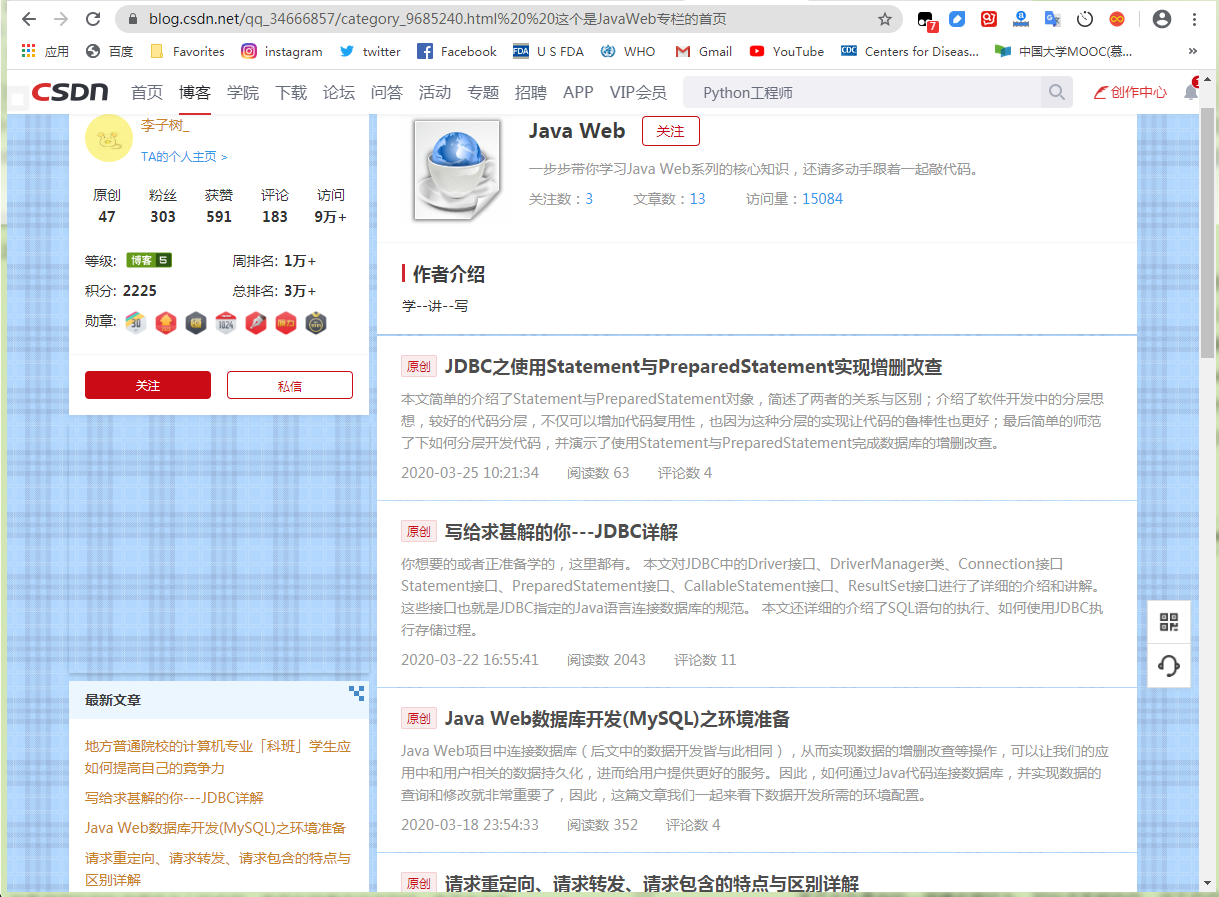The height and width of the screenshot is (897, 1219).
Task: Follow the Java Web column via 关注
Action: click(670, 131)
